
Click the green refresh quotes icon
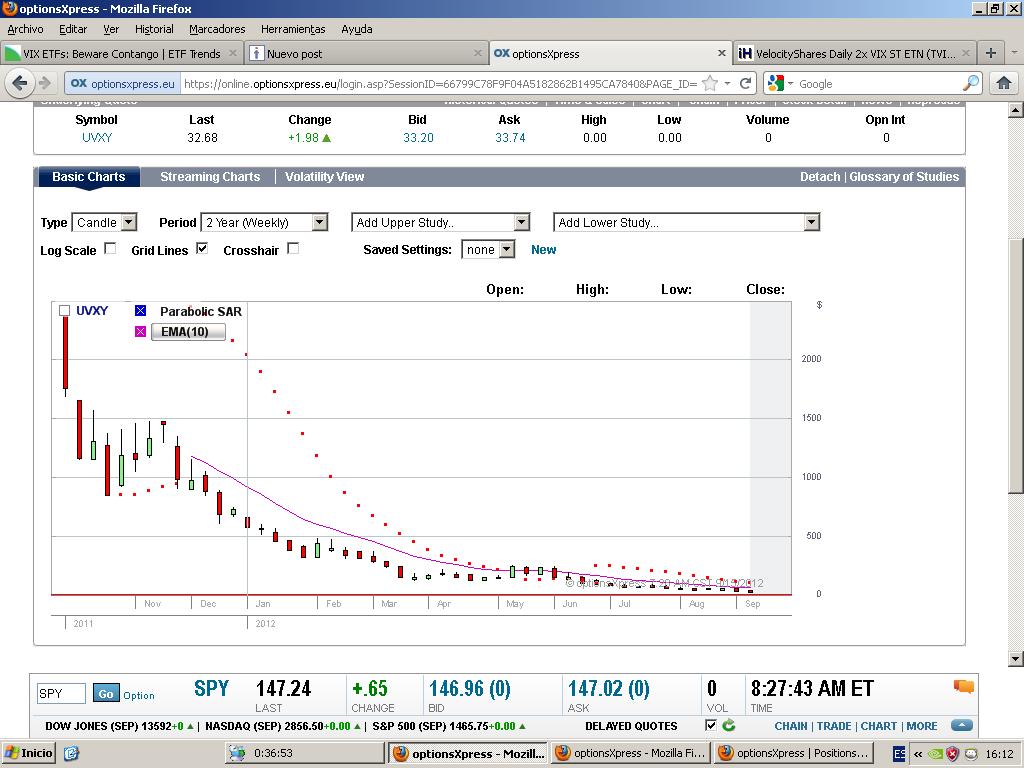click(728, 725)
